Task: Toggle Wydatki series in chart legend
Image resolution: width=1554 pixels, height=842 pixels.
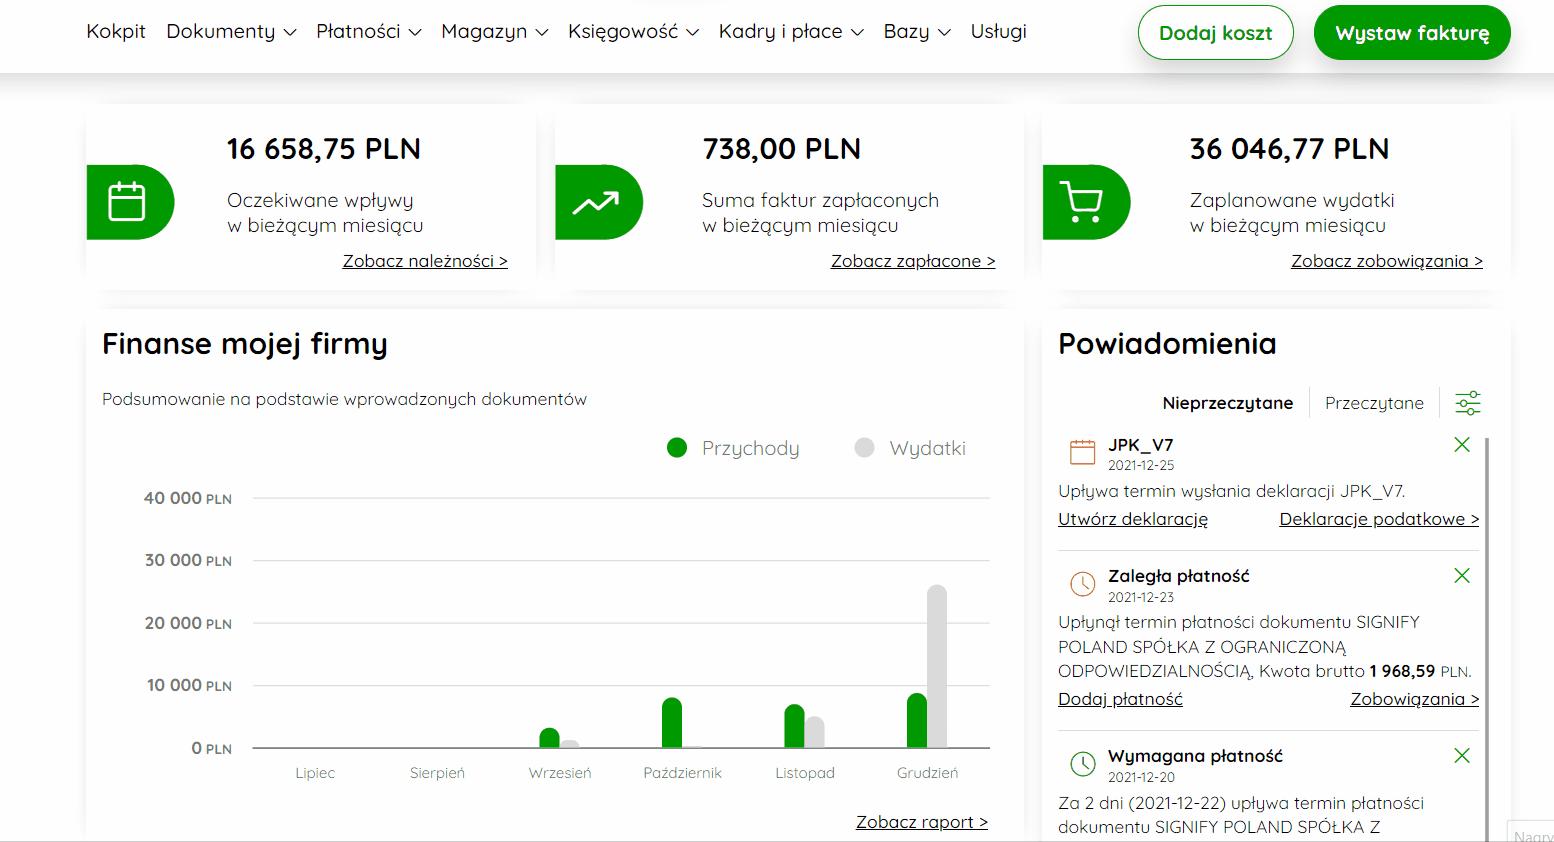Action: (x=910, y=448)
